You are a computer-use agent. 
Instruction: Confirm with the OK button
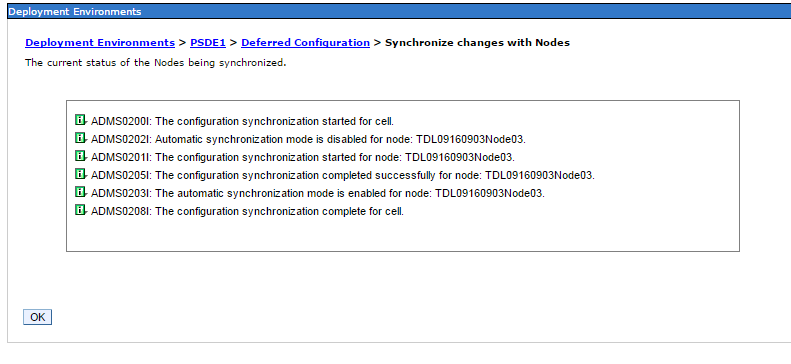pos(37,317)
